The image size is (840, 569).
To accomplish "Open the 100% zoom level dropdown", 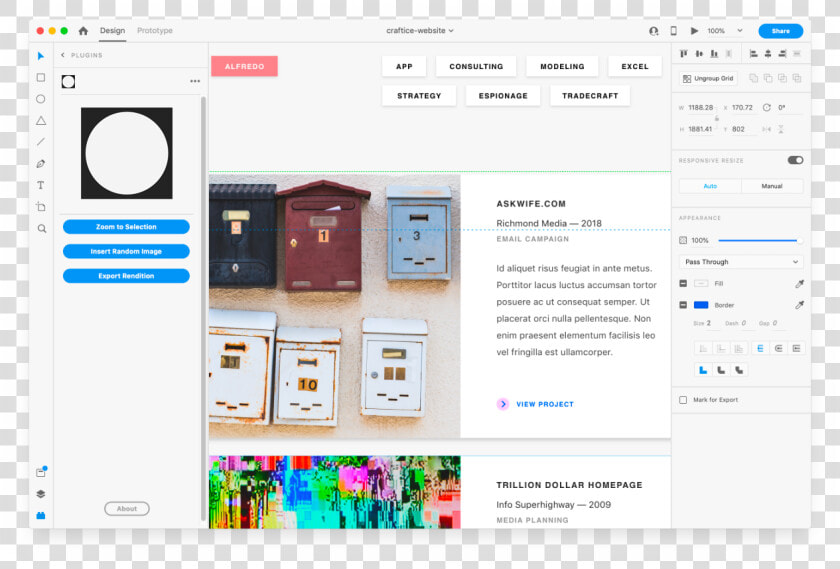I will pos(725,31).
